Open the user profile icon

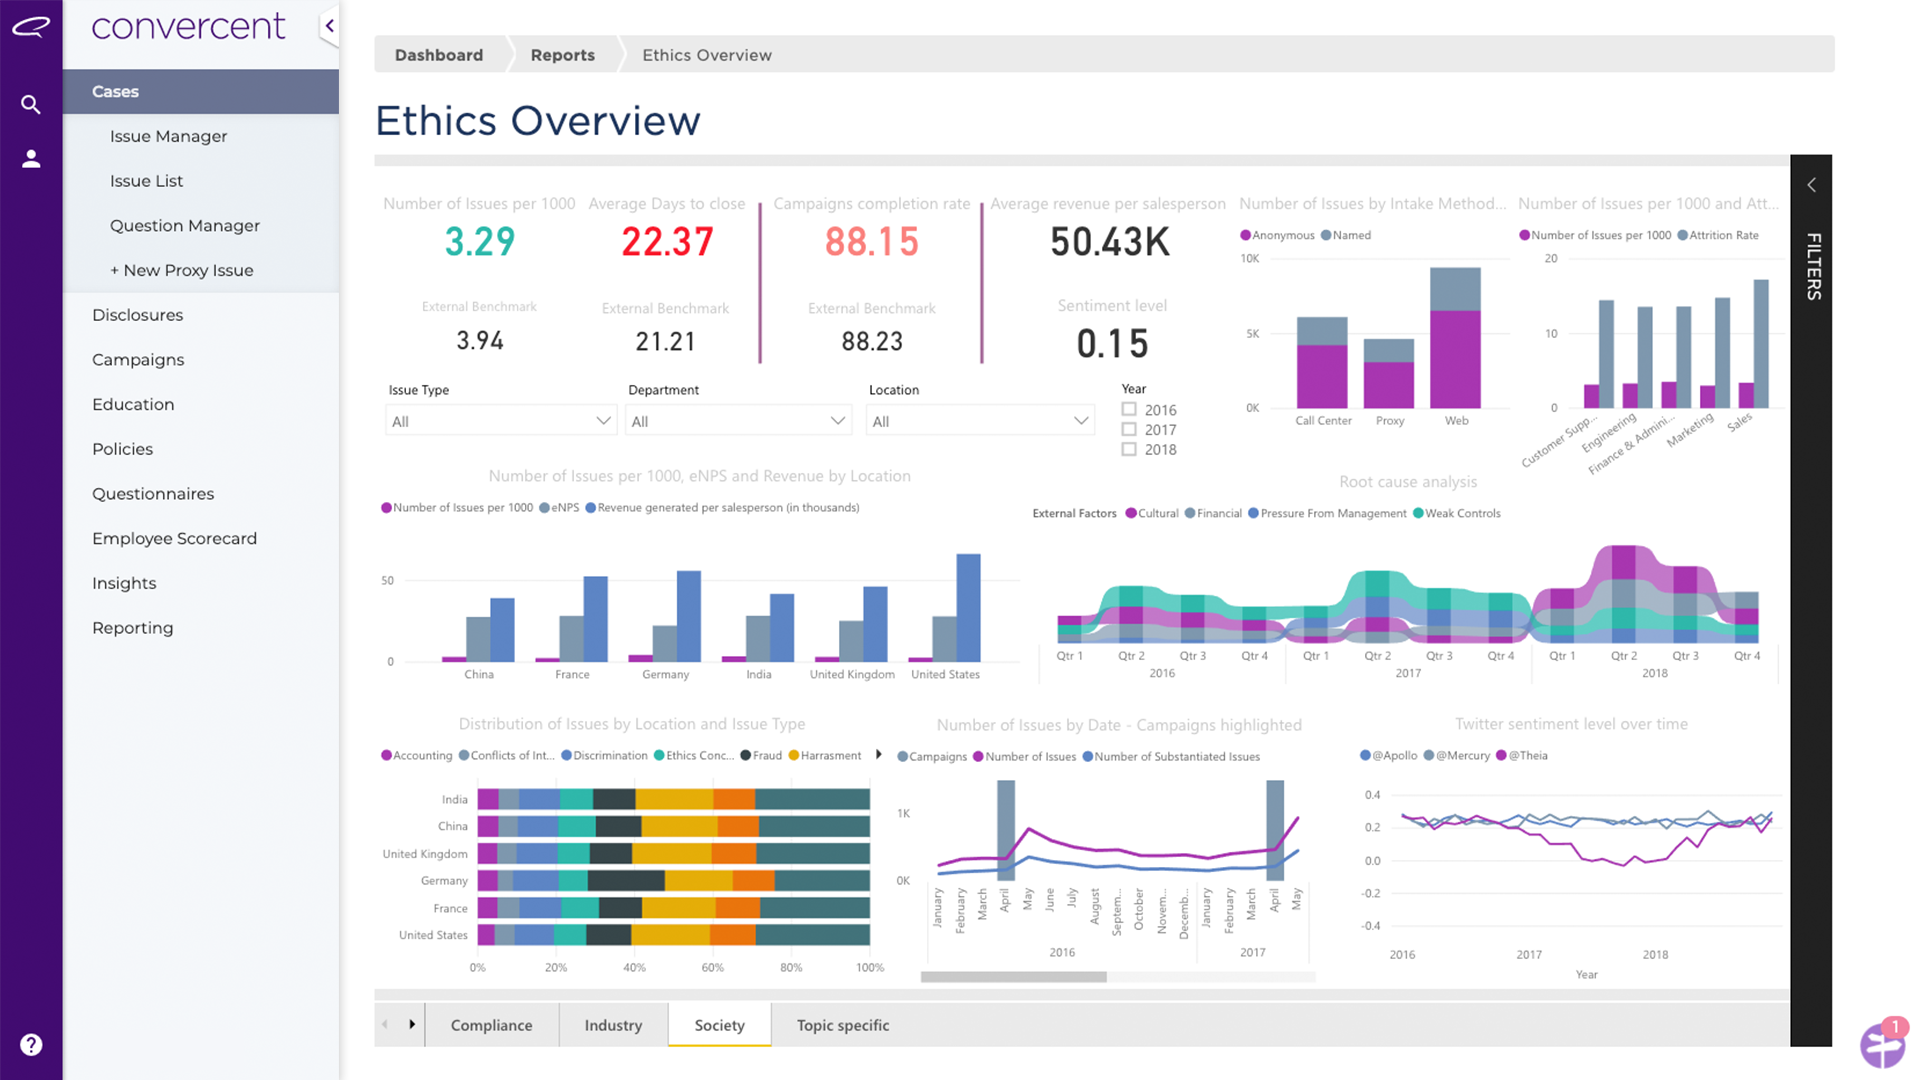[x=31, y=159]
